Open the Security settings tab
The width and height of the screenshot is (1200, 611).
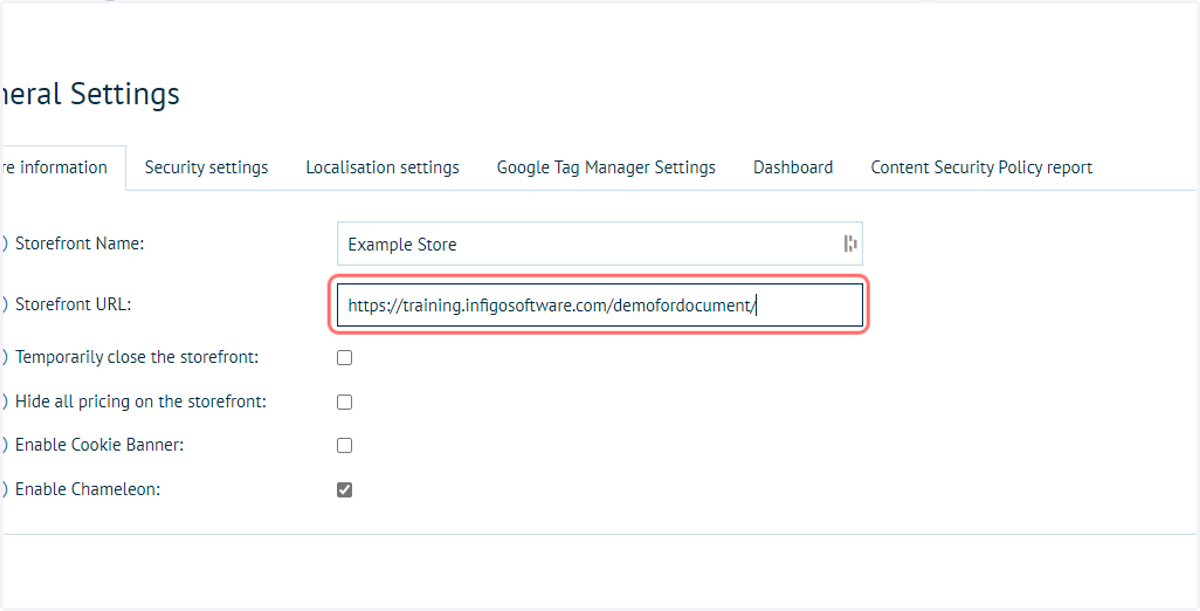tap(206, 167)
